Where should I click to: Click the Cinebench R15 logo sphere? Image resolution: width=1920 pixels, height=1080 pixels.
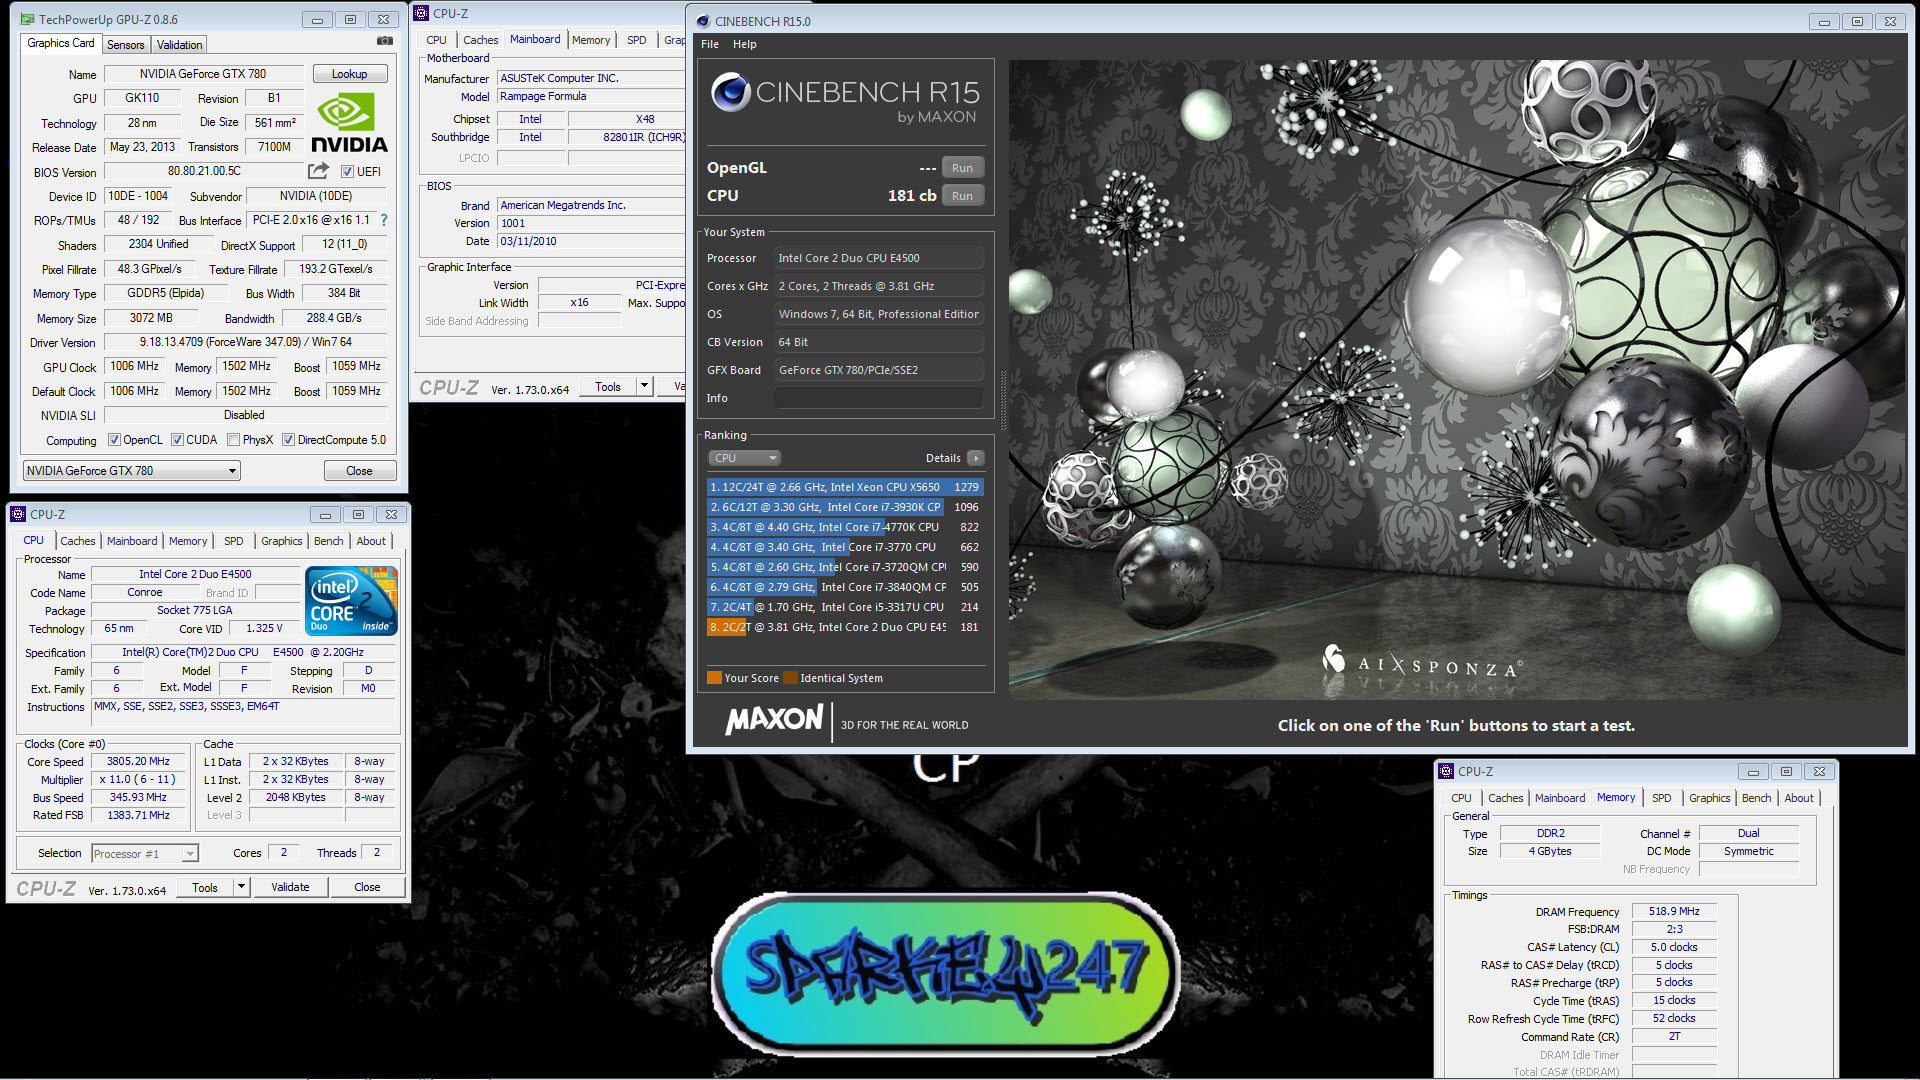pos(731,93)
